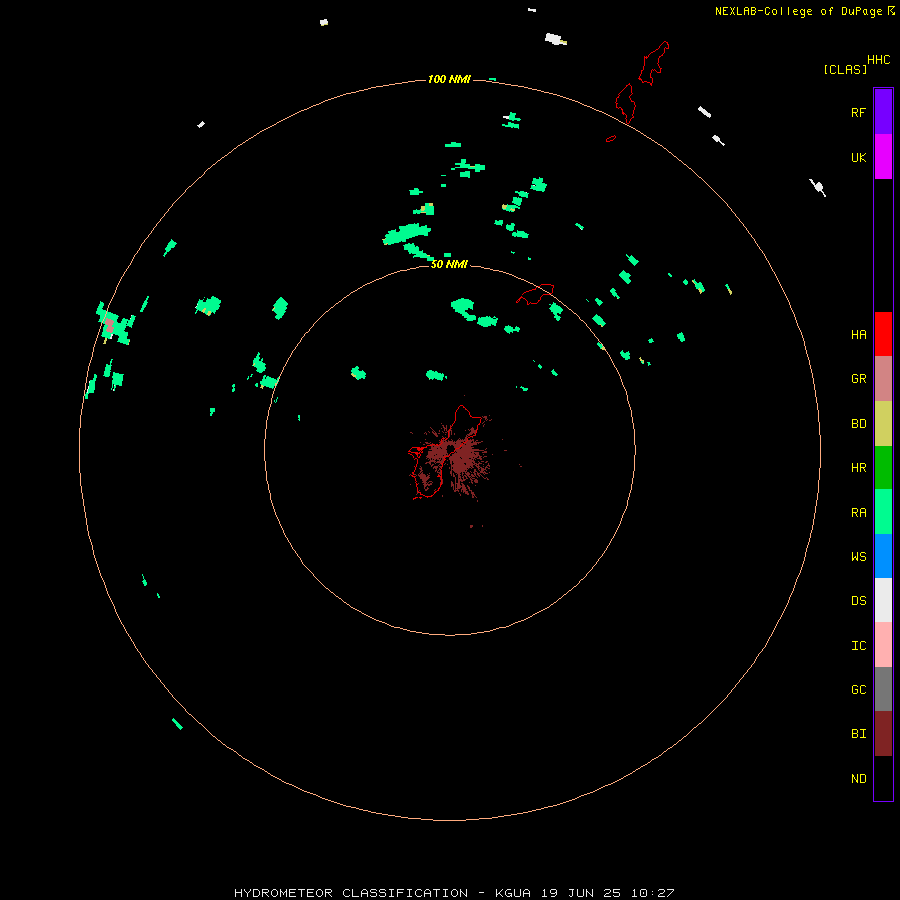Image resolution: width=900 pixels, height=900 pixels.
Task: Click the IC light pink legend swatch
Action: (883, 645)
